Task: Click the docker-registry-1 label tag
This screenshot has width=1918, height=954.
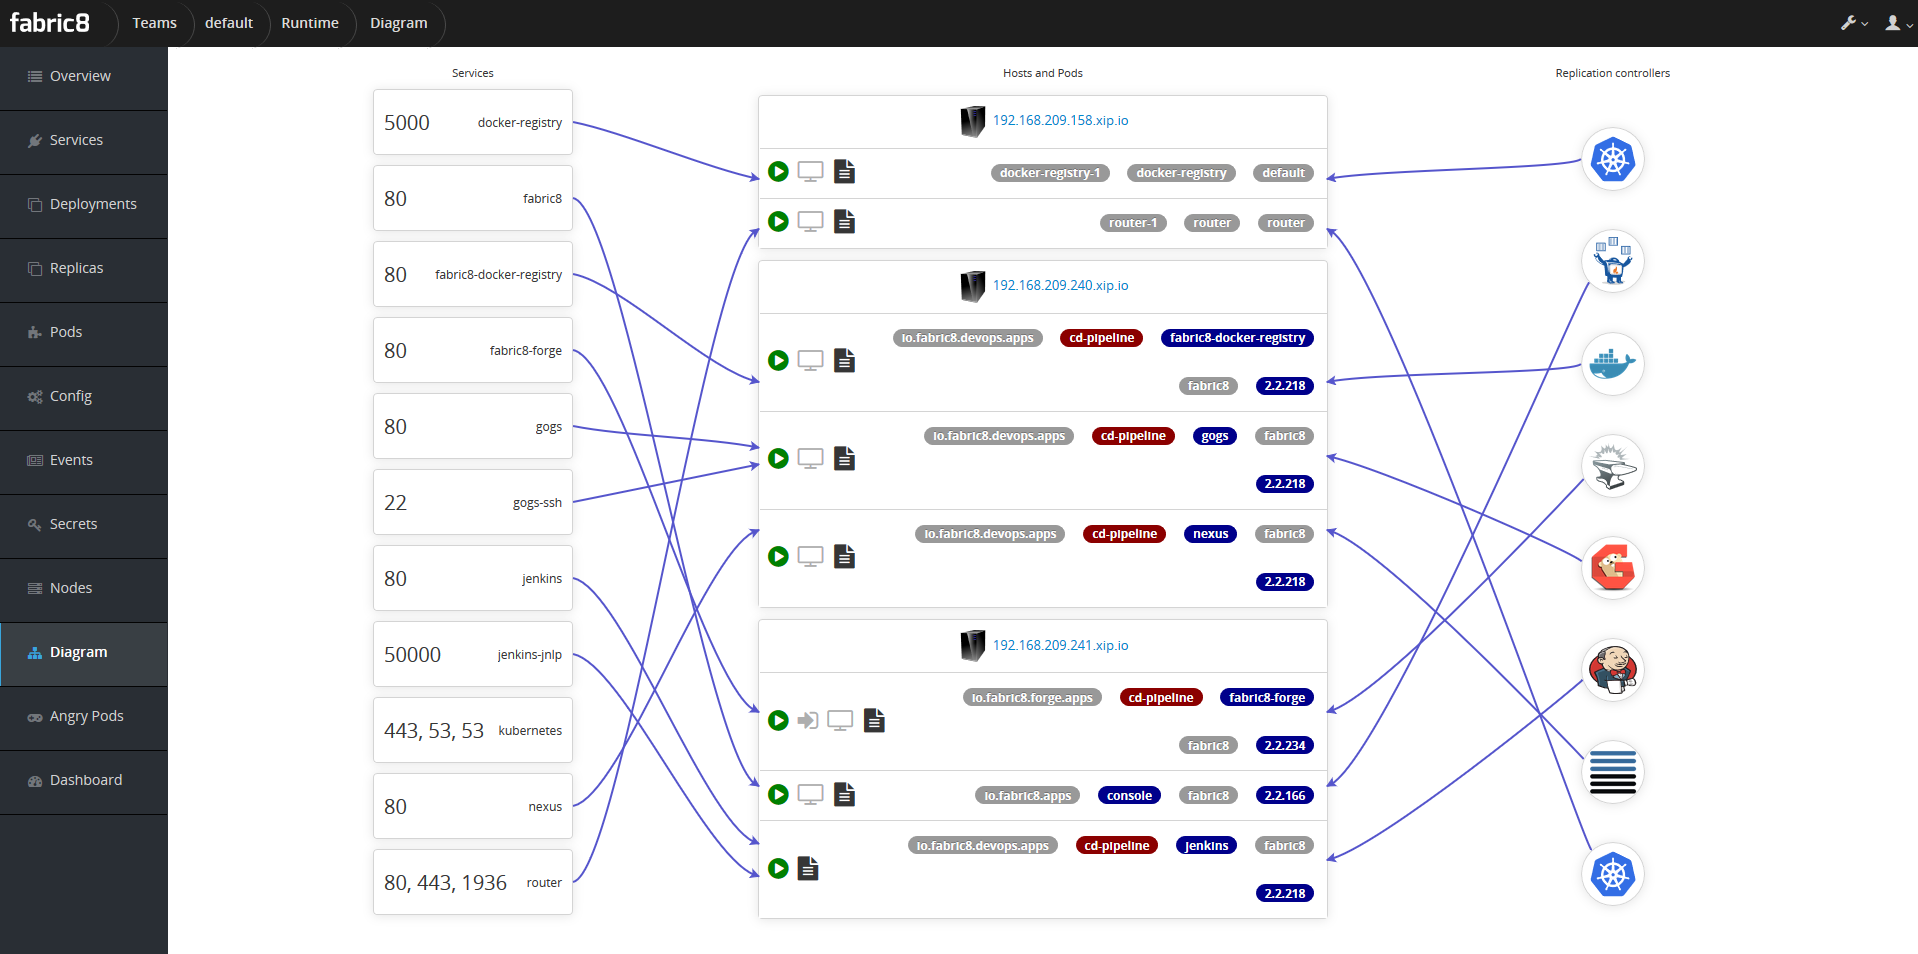Action: (x=1050, y=173)
